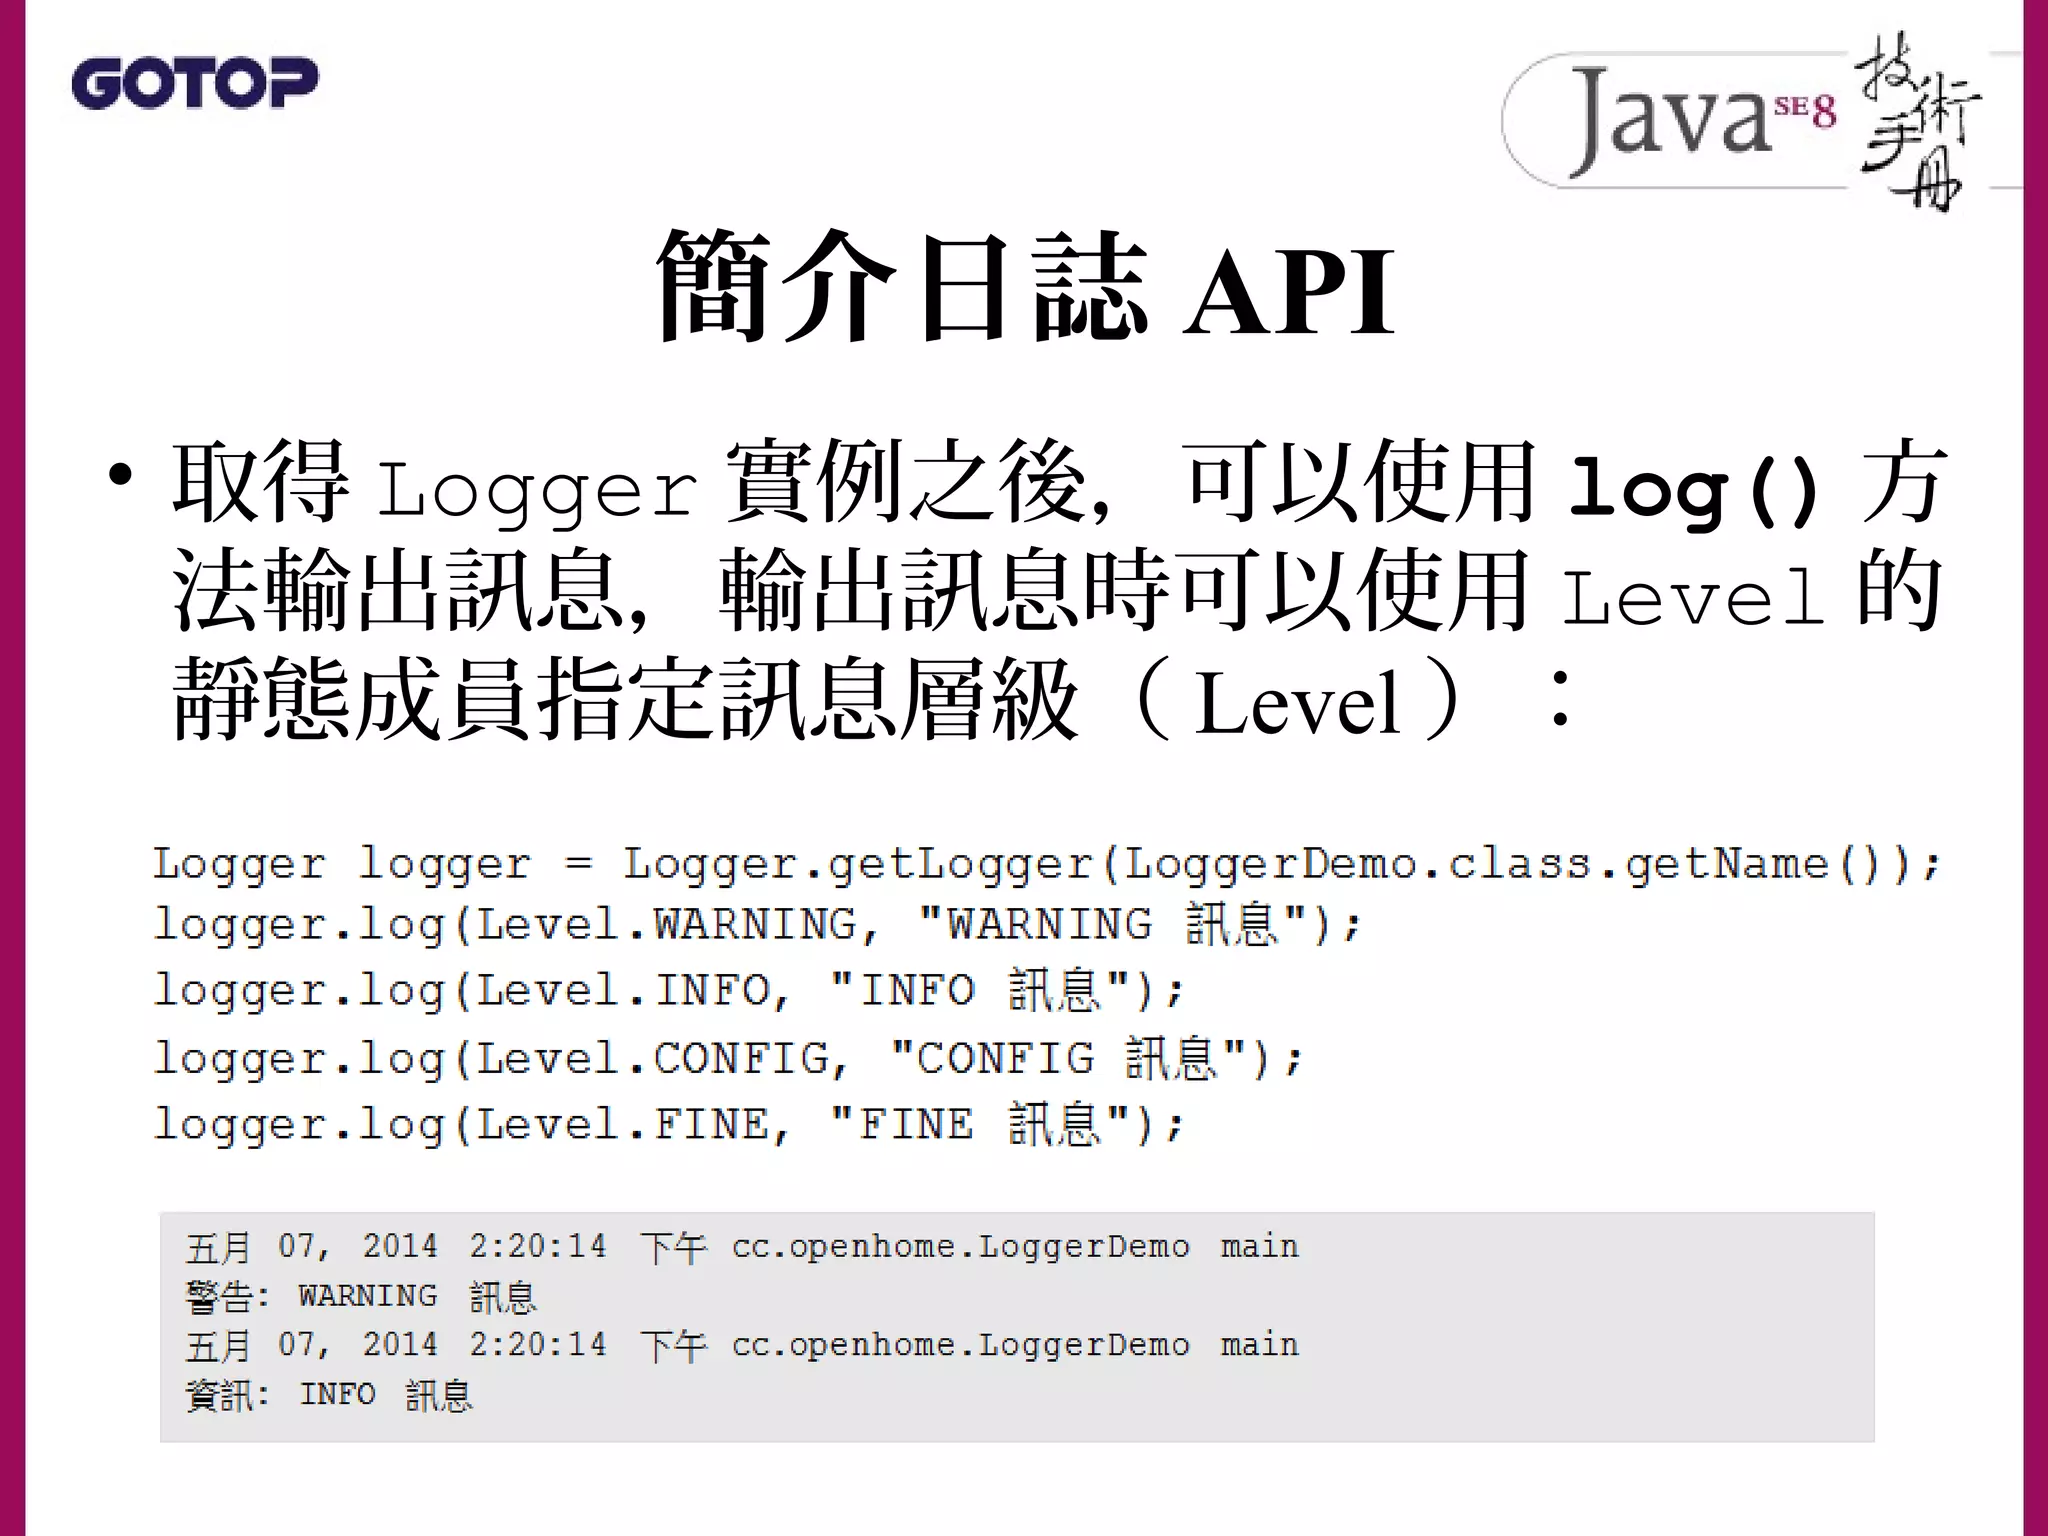Click the Level.CONFIG code line

[728, 1059]
